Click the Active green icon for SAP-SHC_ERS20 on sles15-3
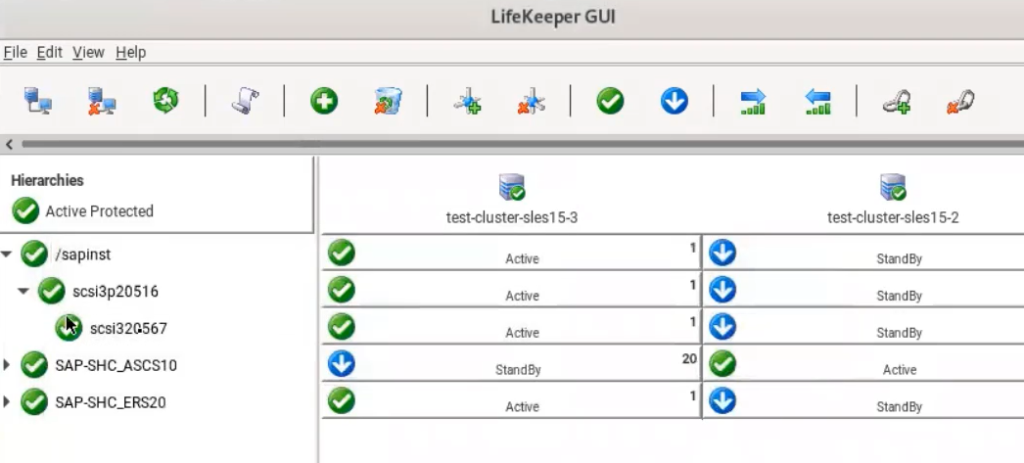The height and width of the screenshot is (463, 1024). point(341,401)
